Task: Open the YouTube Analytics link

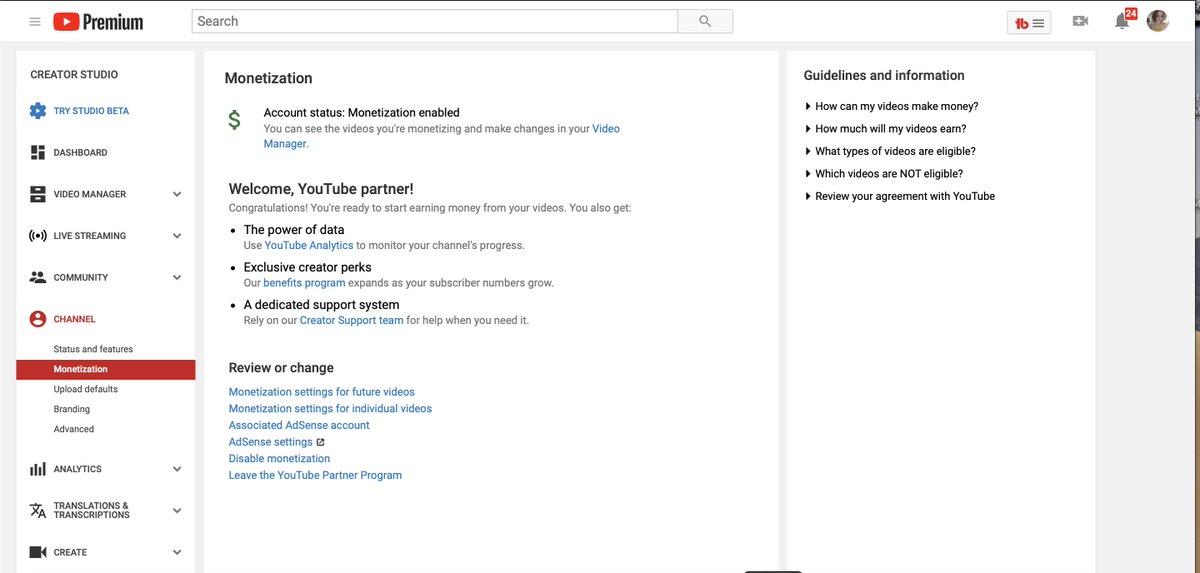Action: coord(309,245)
